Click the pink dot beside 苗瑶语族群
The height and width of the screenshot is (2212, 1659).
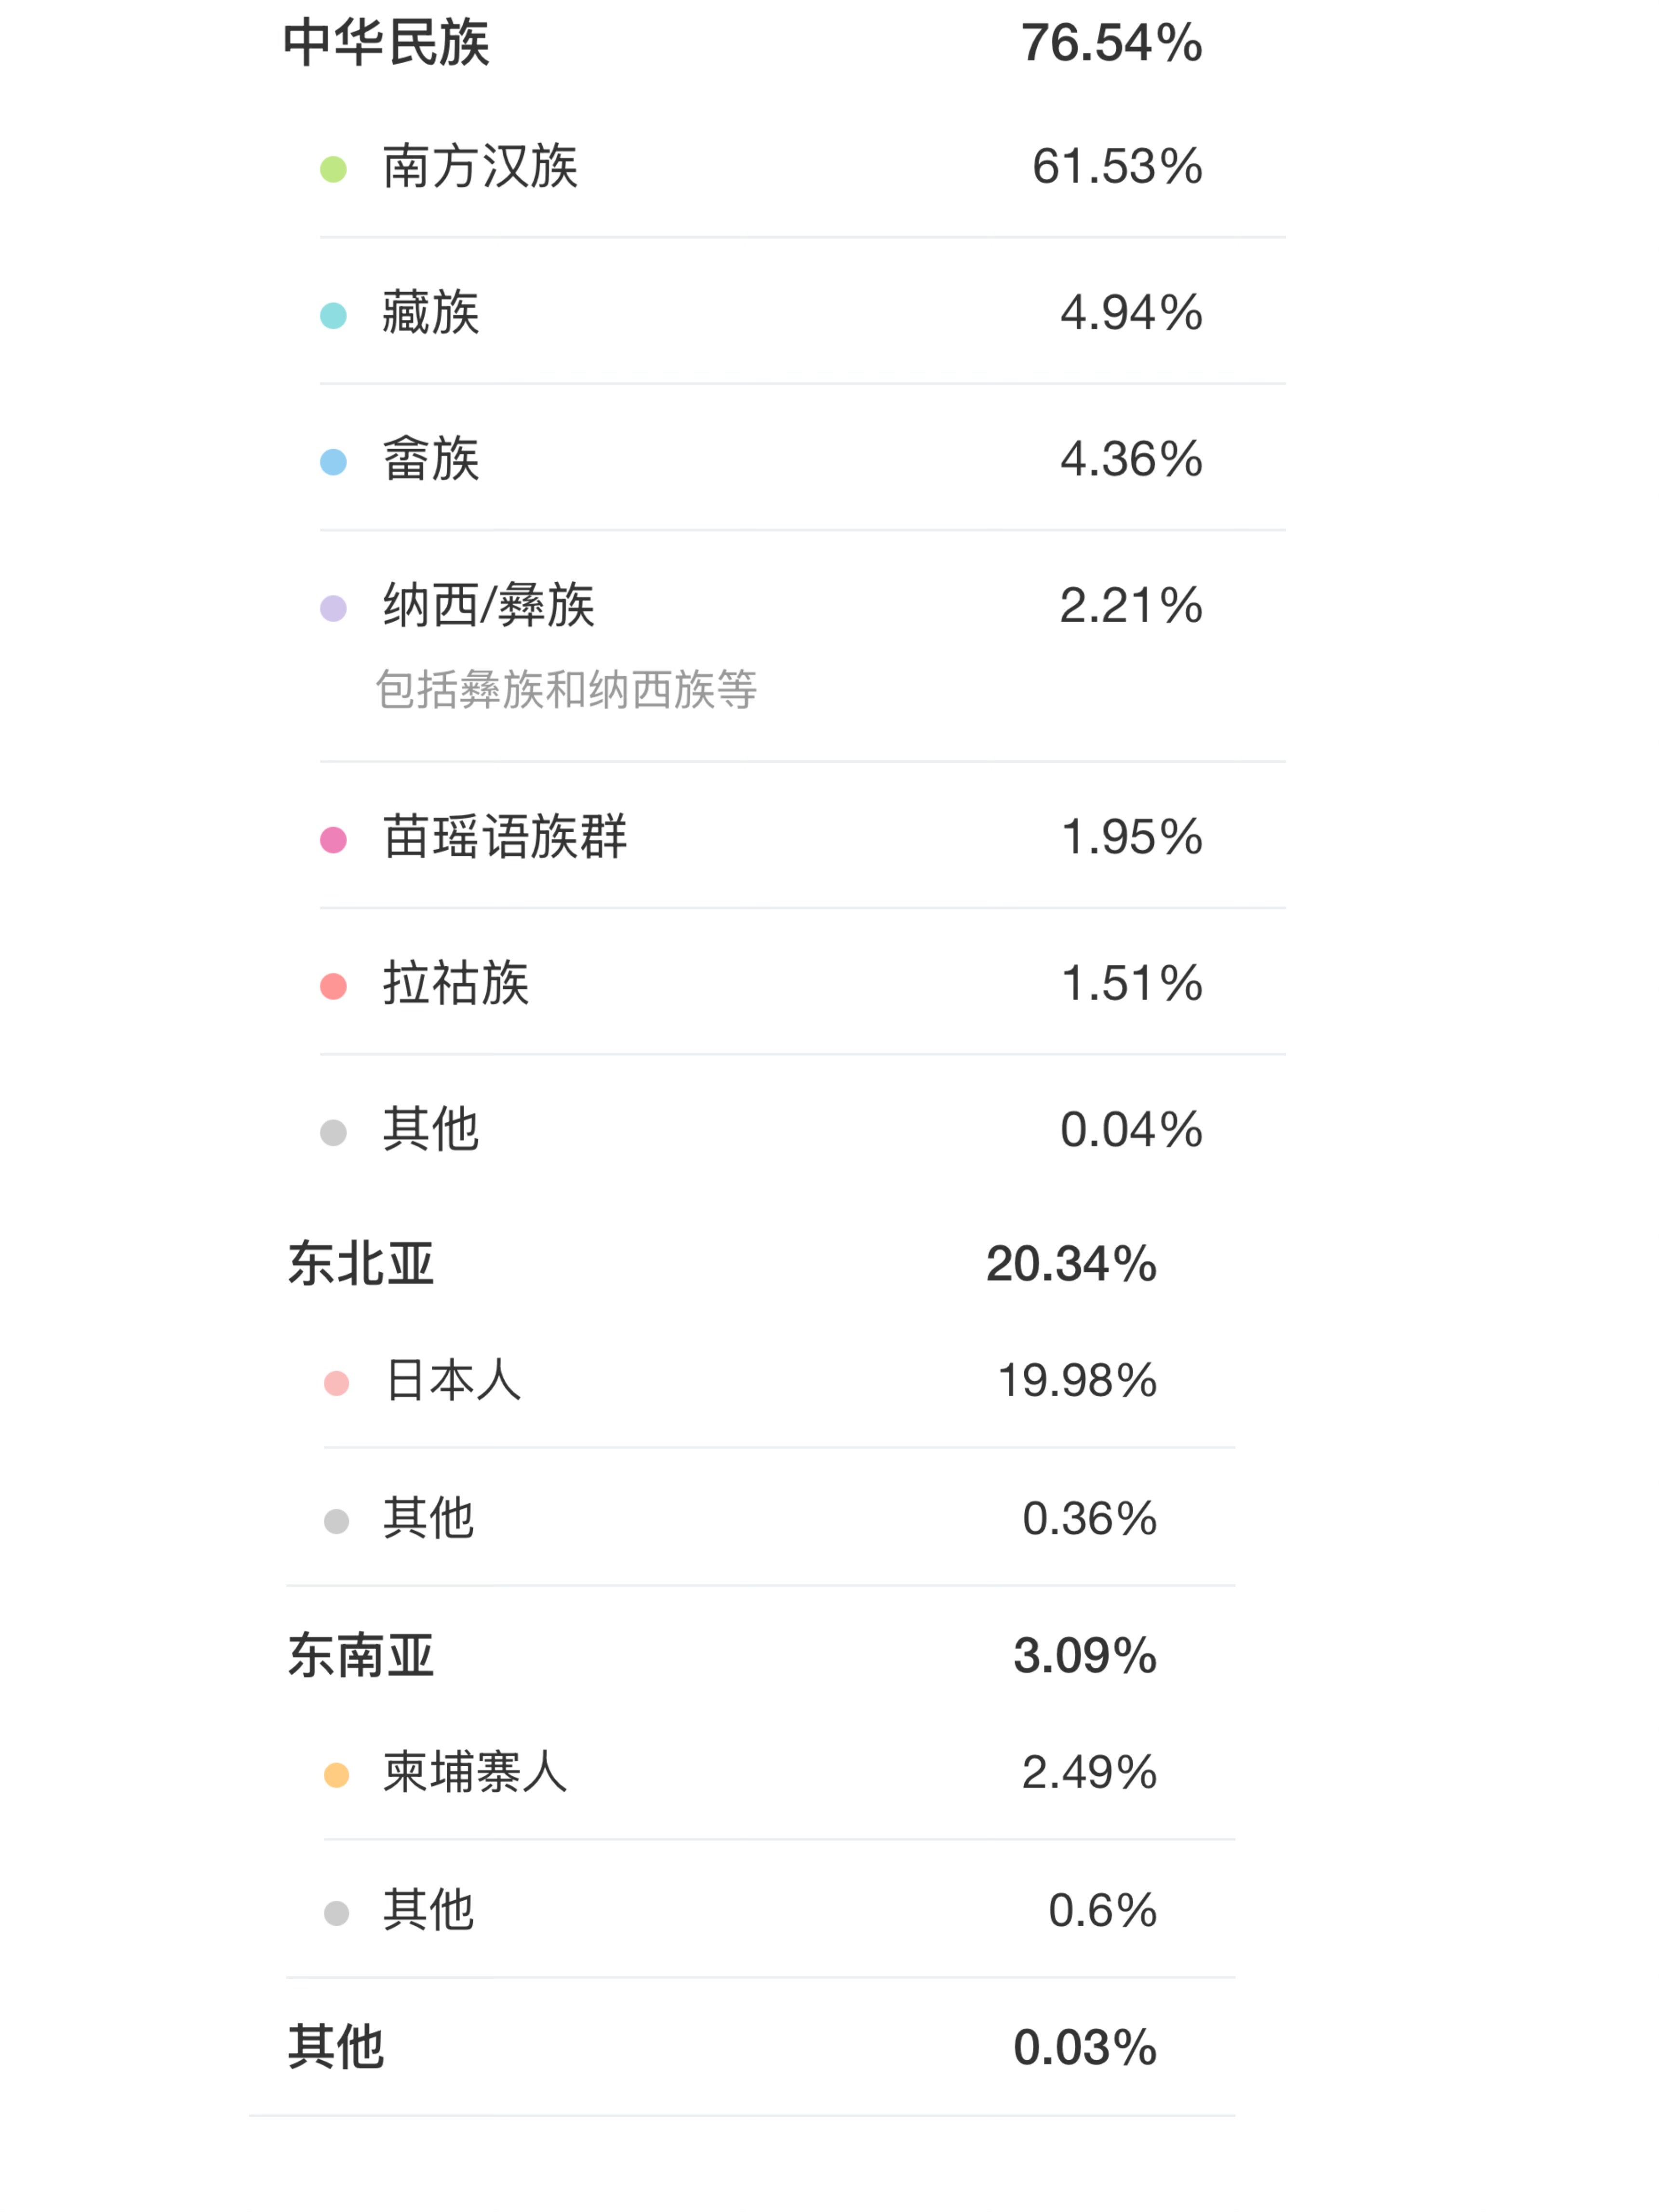pos(333,840)
